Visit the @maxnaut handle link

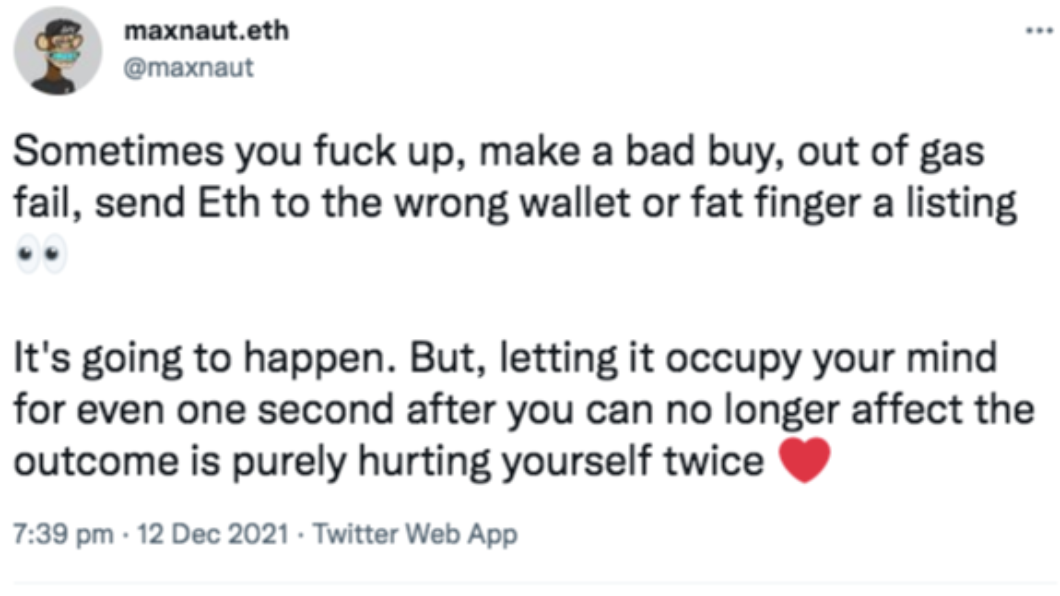(x=189, y=68)
